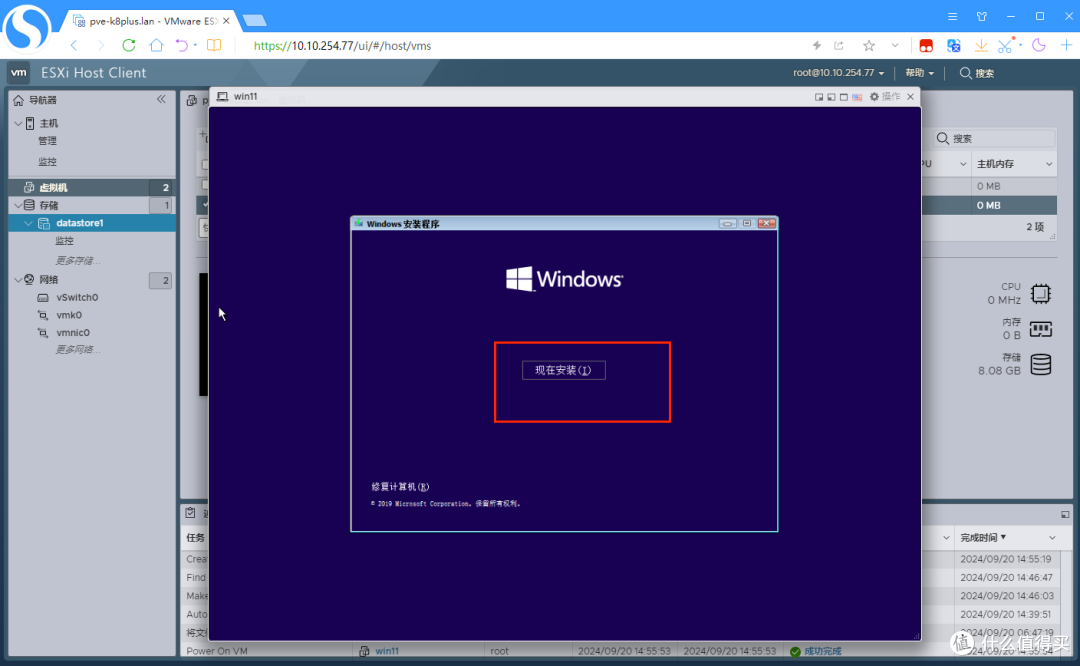Select 监控 under datastore1
This screenshot has height=666, width=1080.
[x=64, y=241]
